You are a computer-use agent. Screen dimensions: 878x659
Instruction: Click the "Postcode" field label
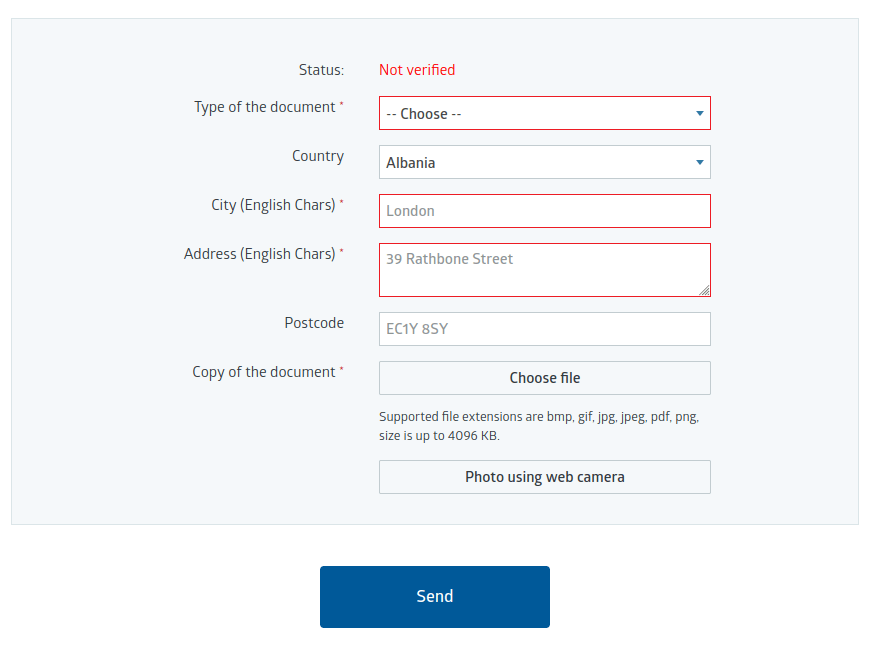point(314,323)
